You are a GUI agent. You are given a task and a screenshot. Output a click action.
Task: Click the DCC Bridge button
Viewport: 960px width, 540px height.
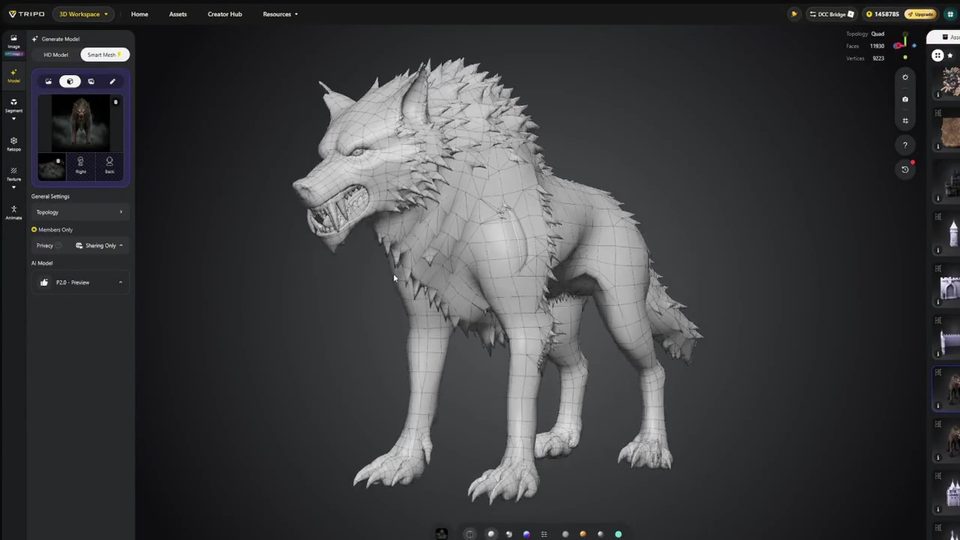(831, 14)
